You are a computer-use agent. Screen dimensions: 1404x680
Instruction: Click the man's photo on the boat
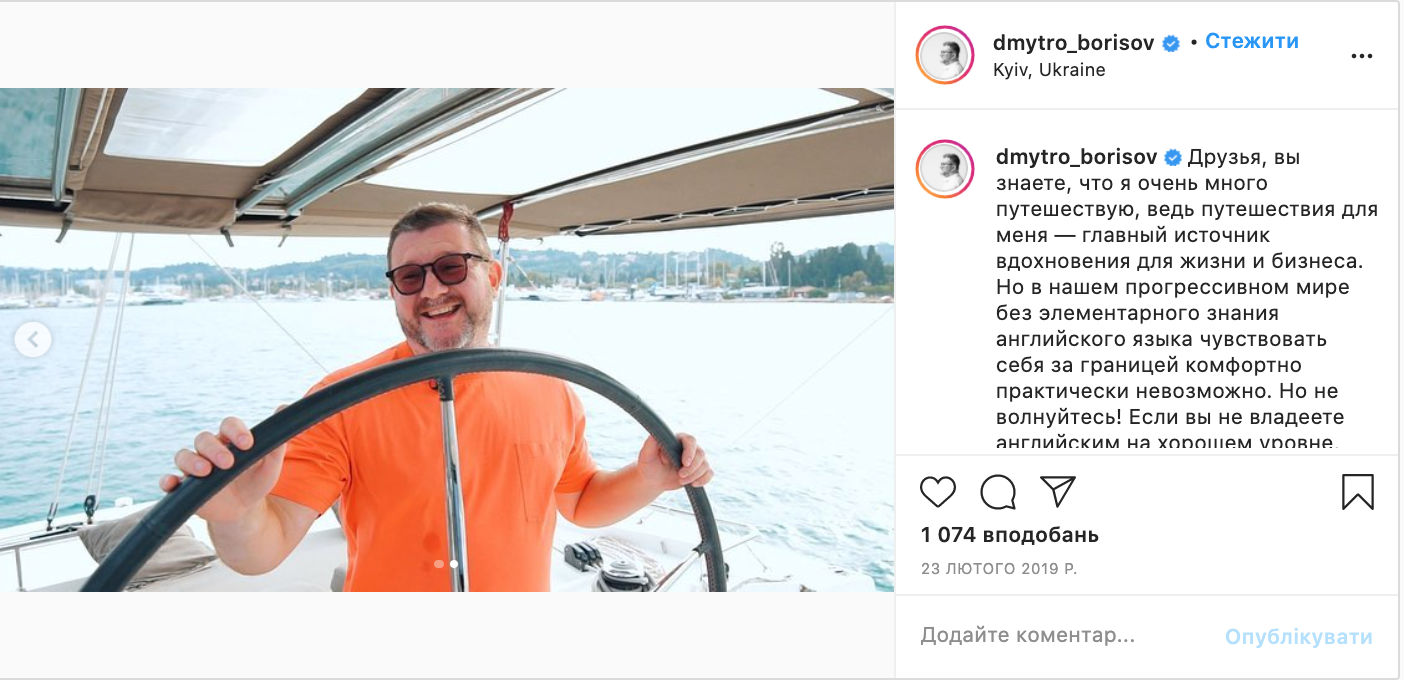pos(447,340)
